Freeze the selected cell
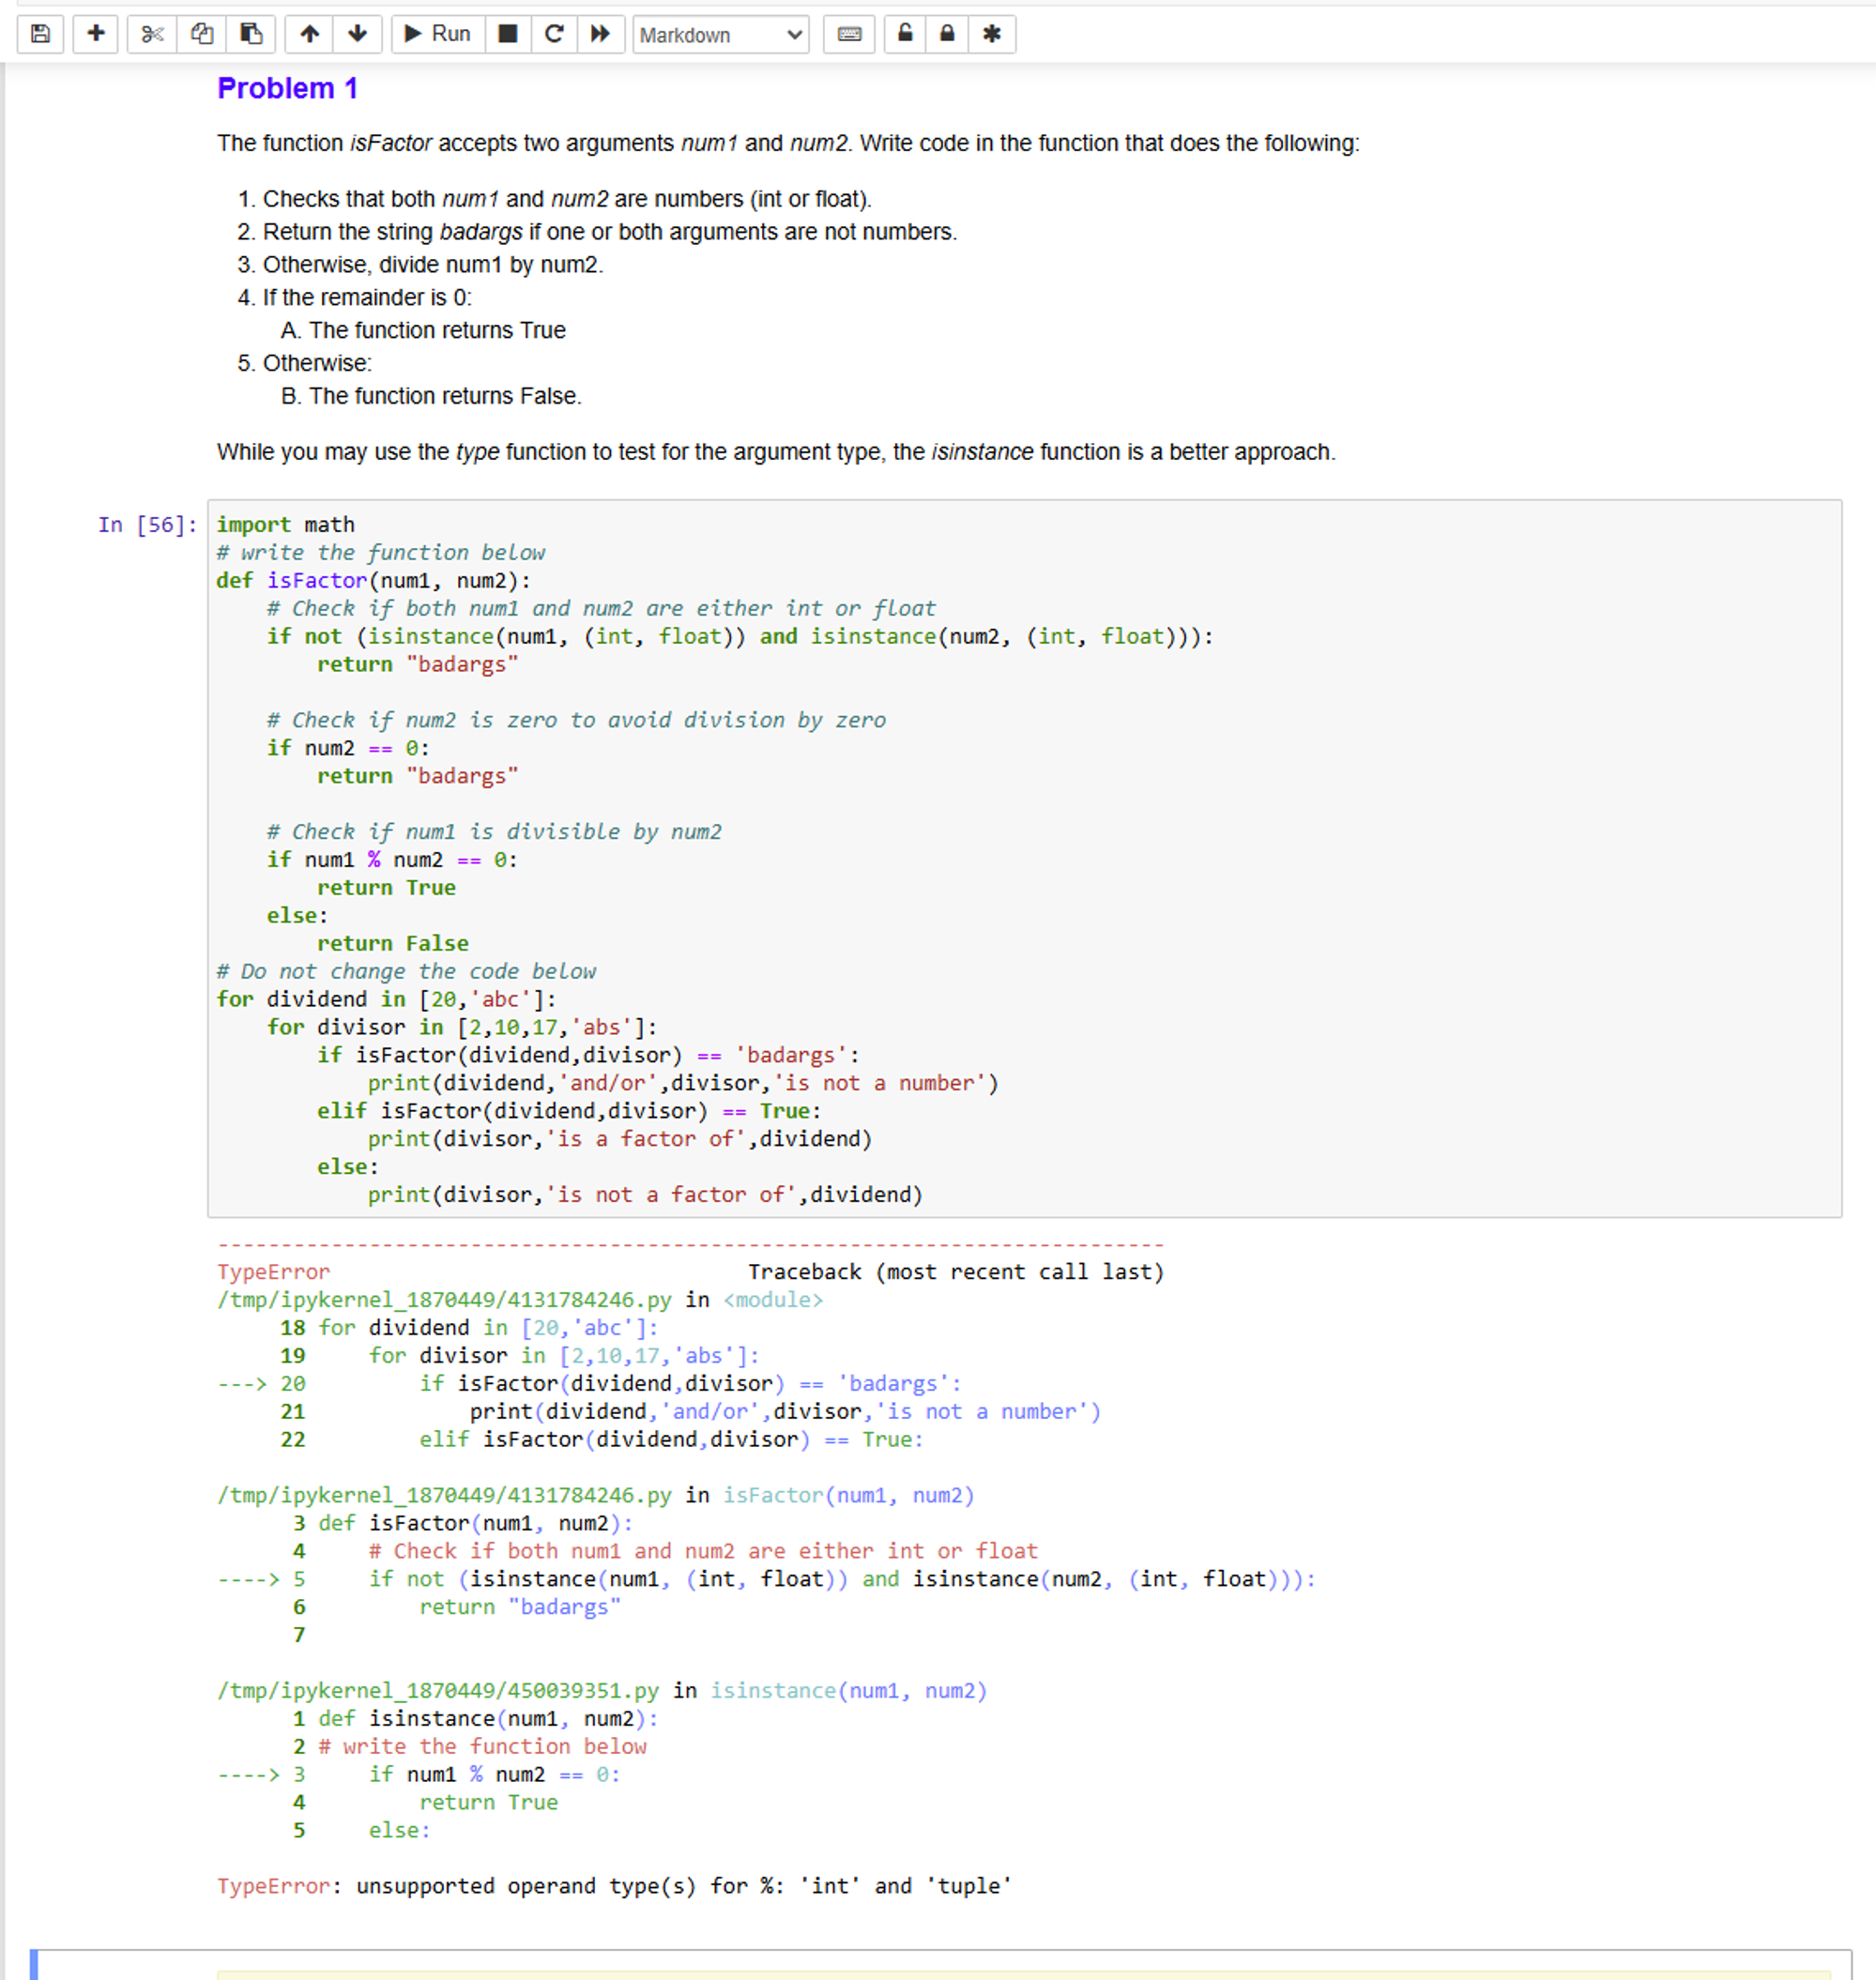The width and height of the screenshot is (1876, 1980). (992, 34)
